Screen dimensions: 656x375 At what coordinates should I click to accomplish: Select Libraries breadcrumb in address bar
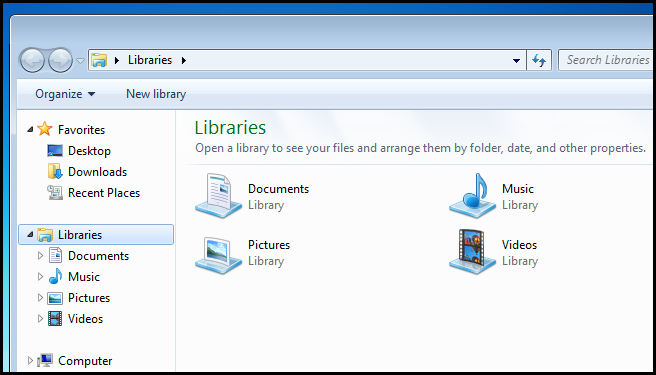pos(150,60)
